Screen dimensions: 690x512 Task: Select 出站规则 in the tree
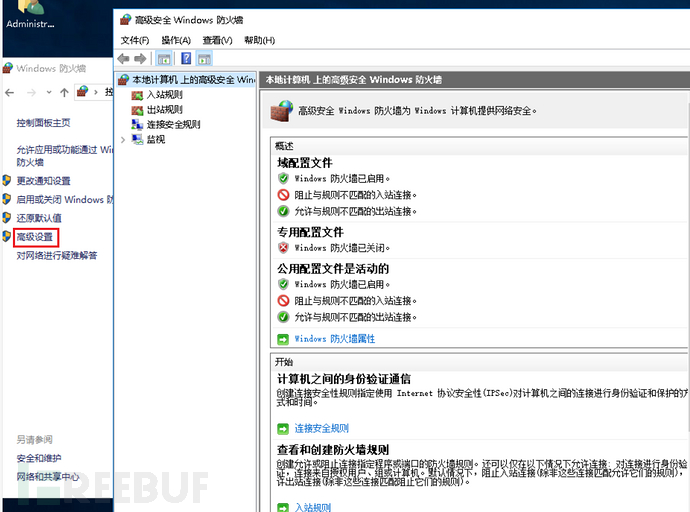pyautogui.click(x=165, y=110)
